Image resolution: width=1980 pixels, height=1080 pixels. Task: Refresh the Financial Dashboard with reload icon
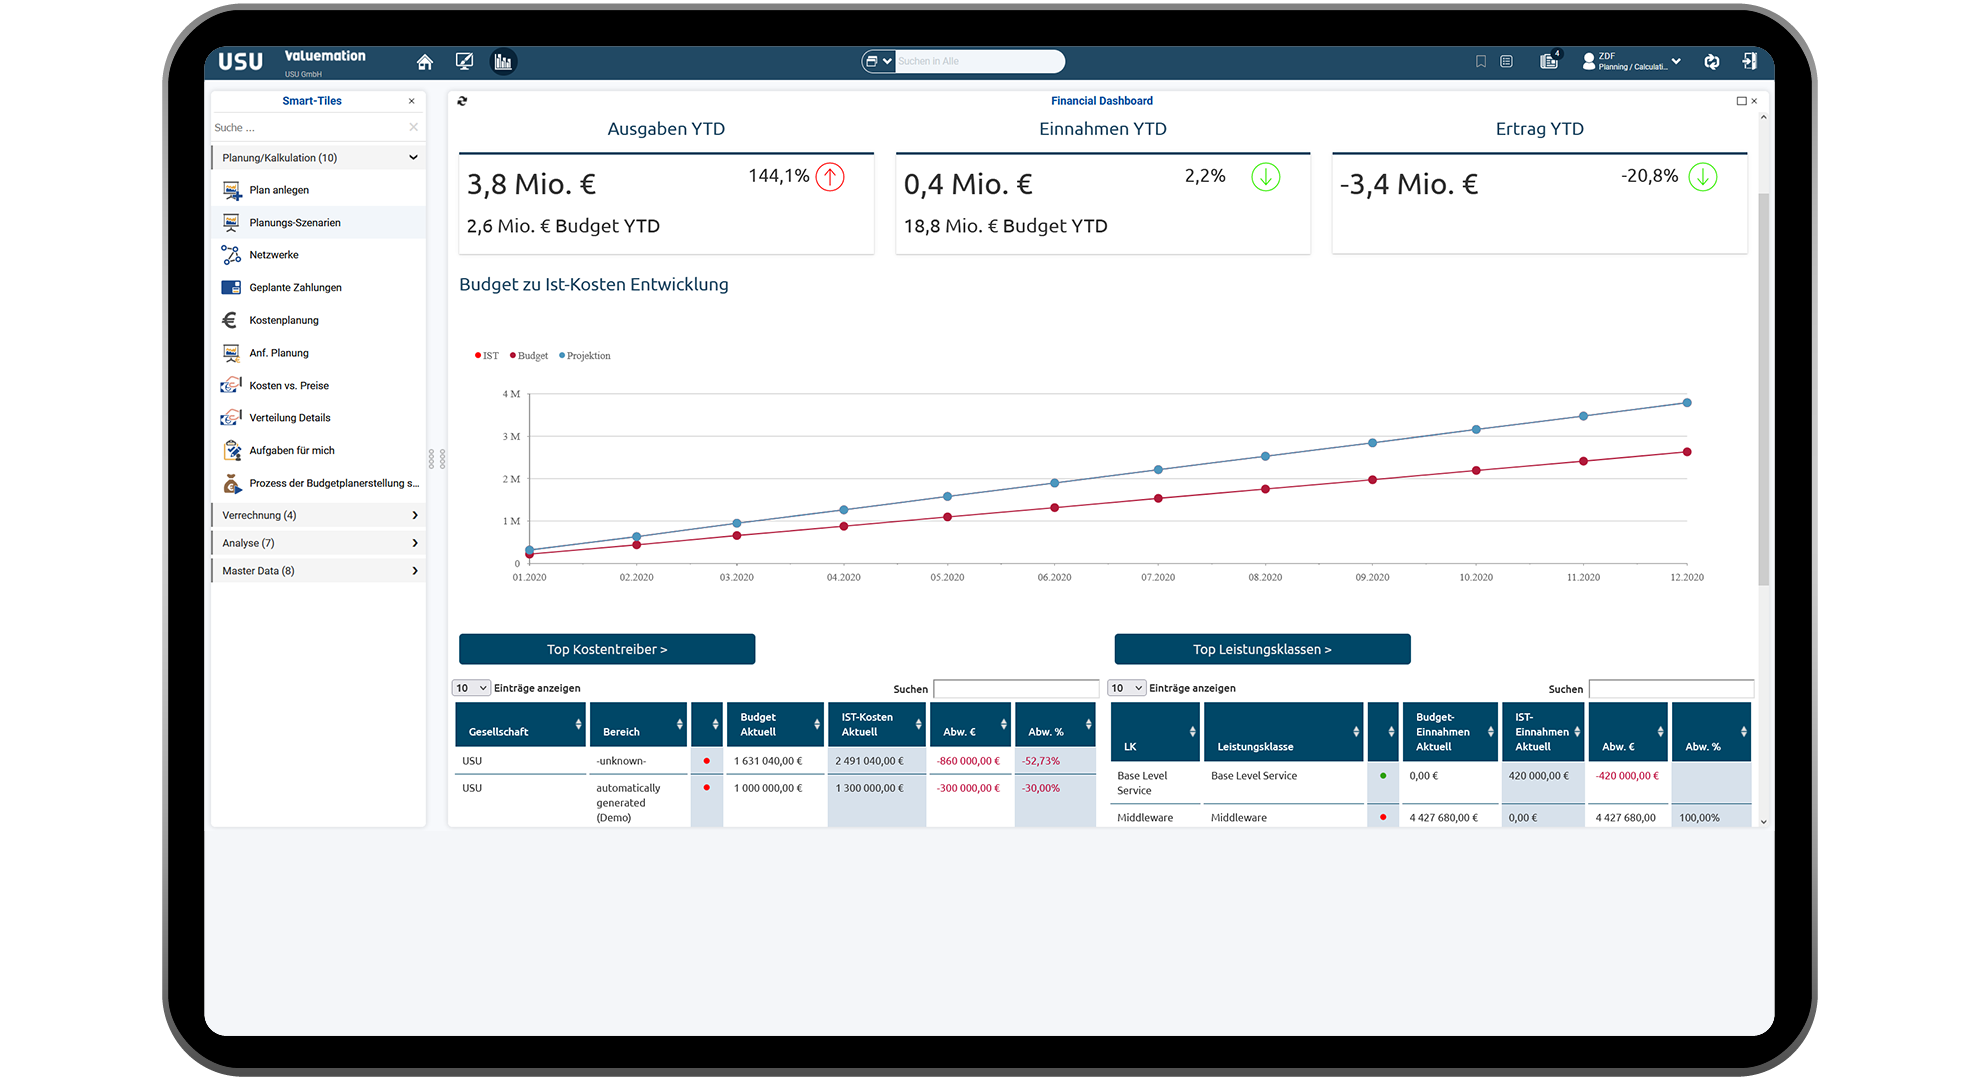tap(462, 101)
